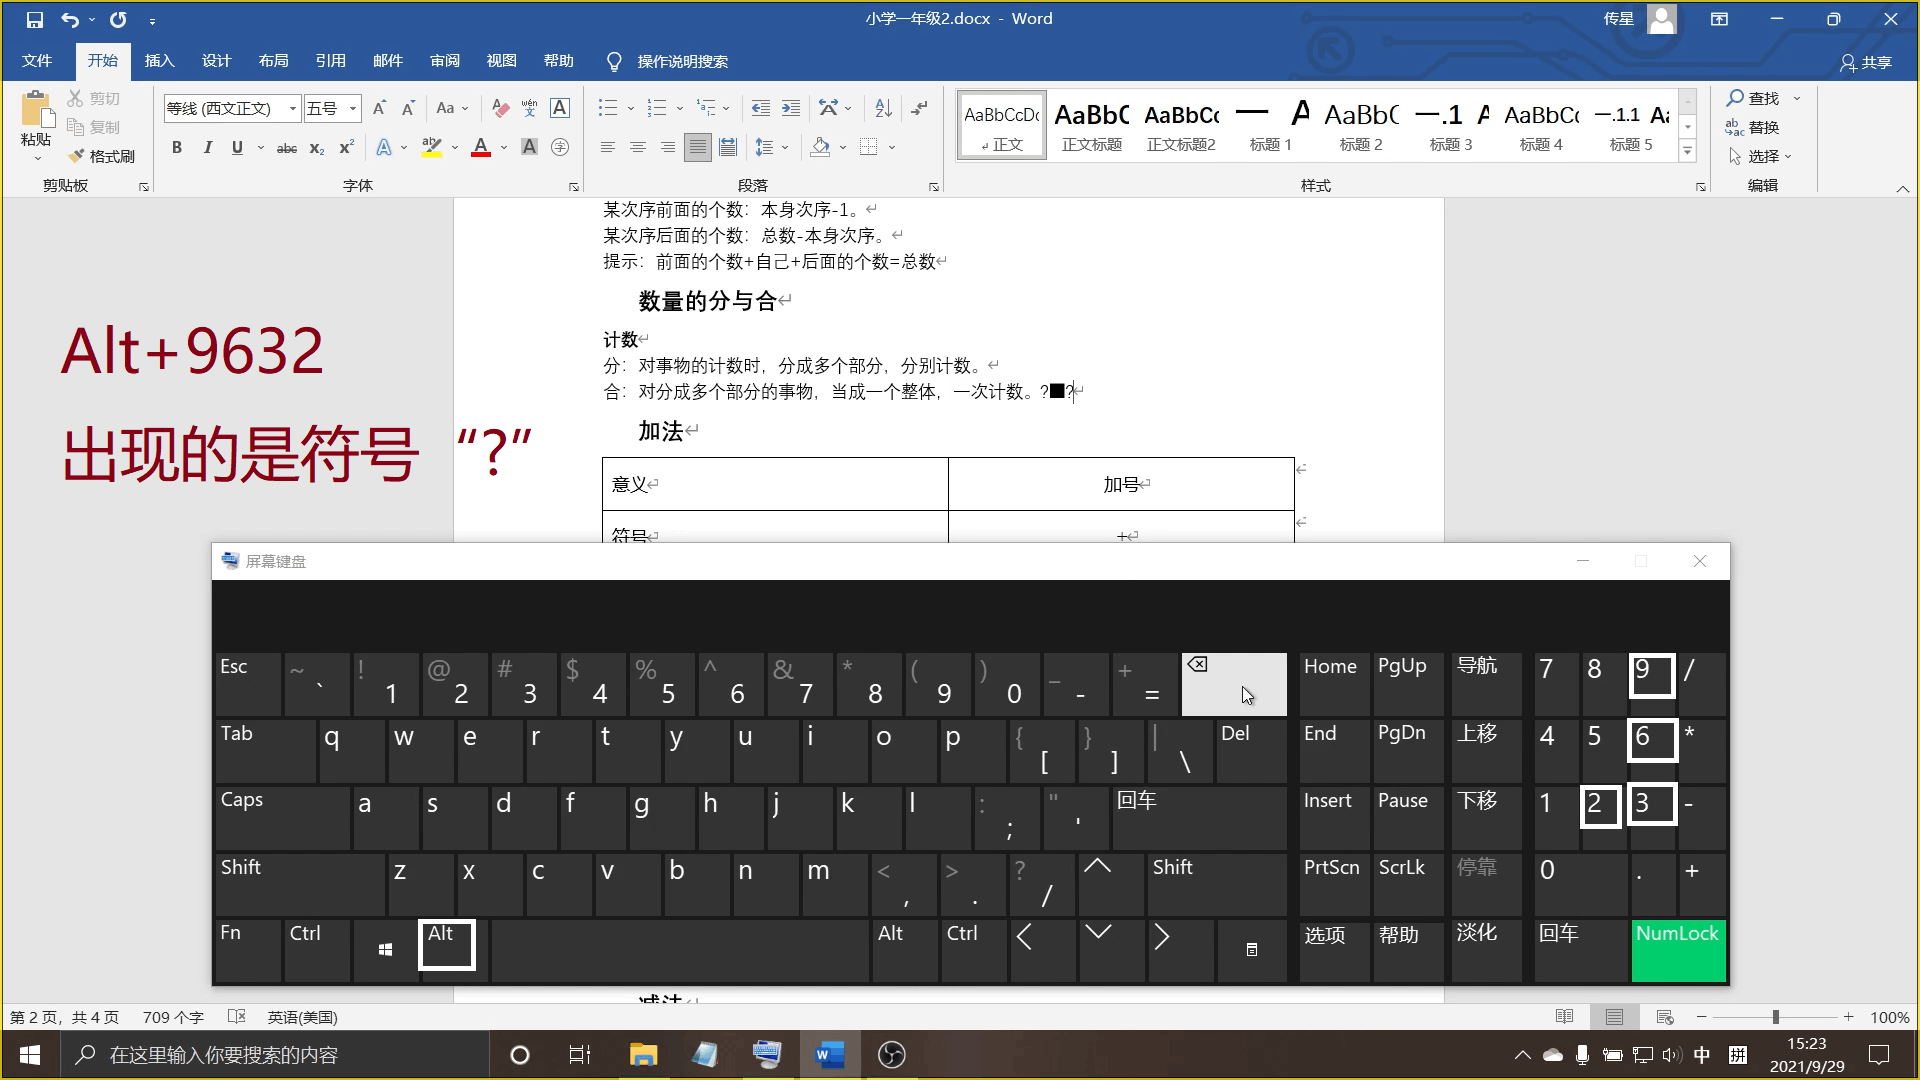The width and height of the screenshot is (1920, 1080).
Task: Expand the font color dropdown arrow
Action: tap(504, 148)
